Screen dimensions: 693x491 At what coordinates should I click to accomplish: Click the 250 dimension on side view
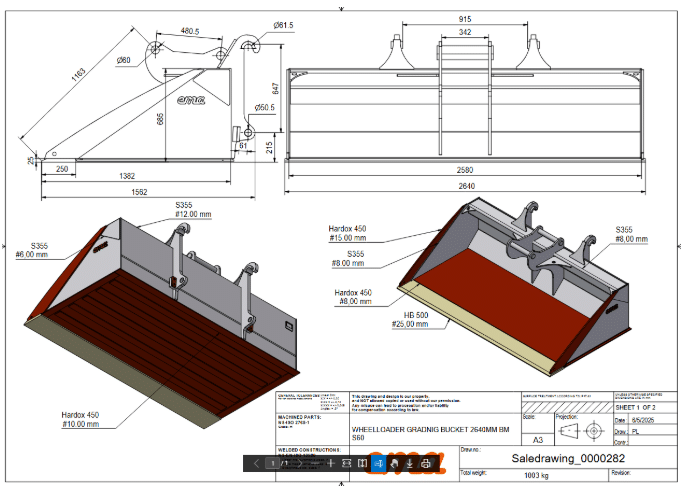[x=62, y=169]
